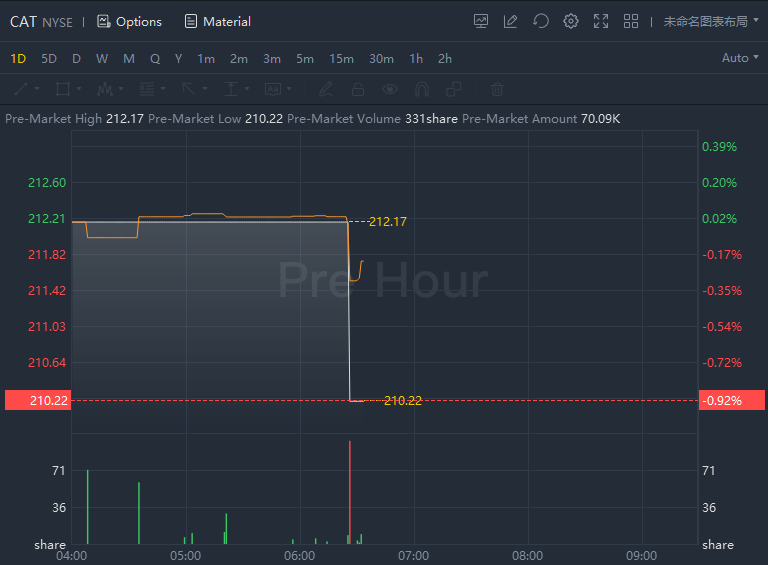Image resolution: width=768 pixels, height=565 pixels.
Task: Delete drawings with trash icon
Action: (x=497, y=89)
